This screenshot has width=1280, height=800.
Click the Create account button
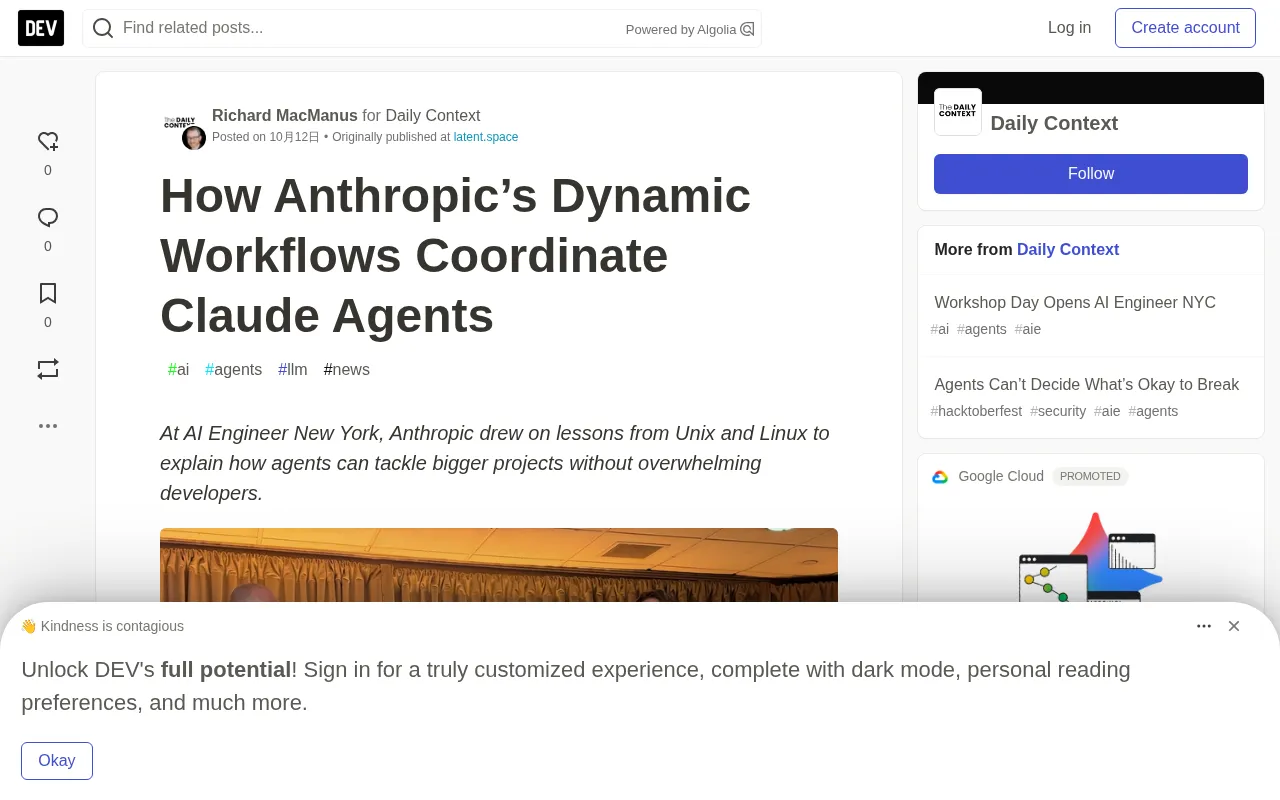tap(1185, 28)
